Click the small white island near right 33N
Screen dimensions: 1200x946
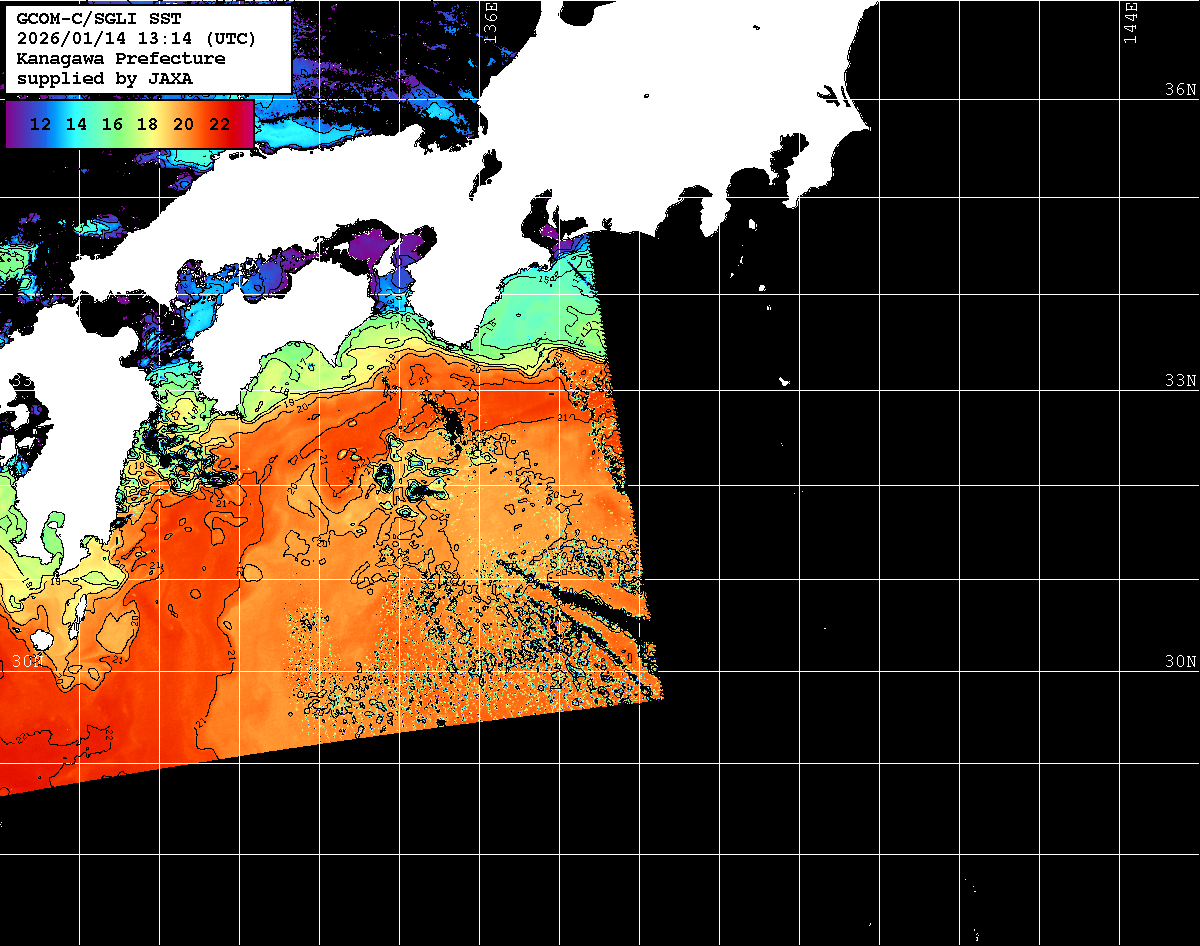tap(785, 381)
